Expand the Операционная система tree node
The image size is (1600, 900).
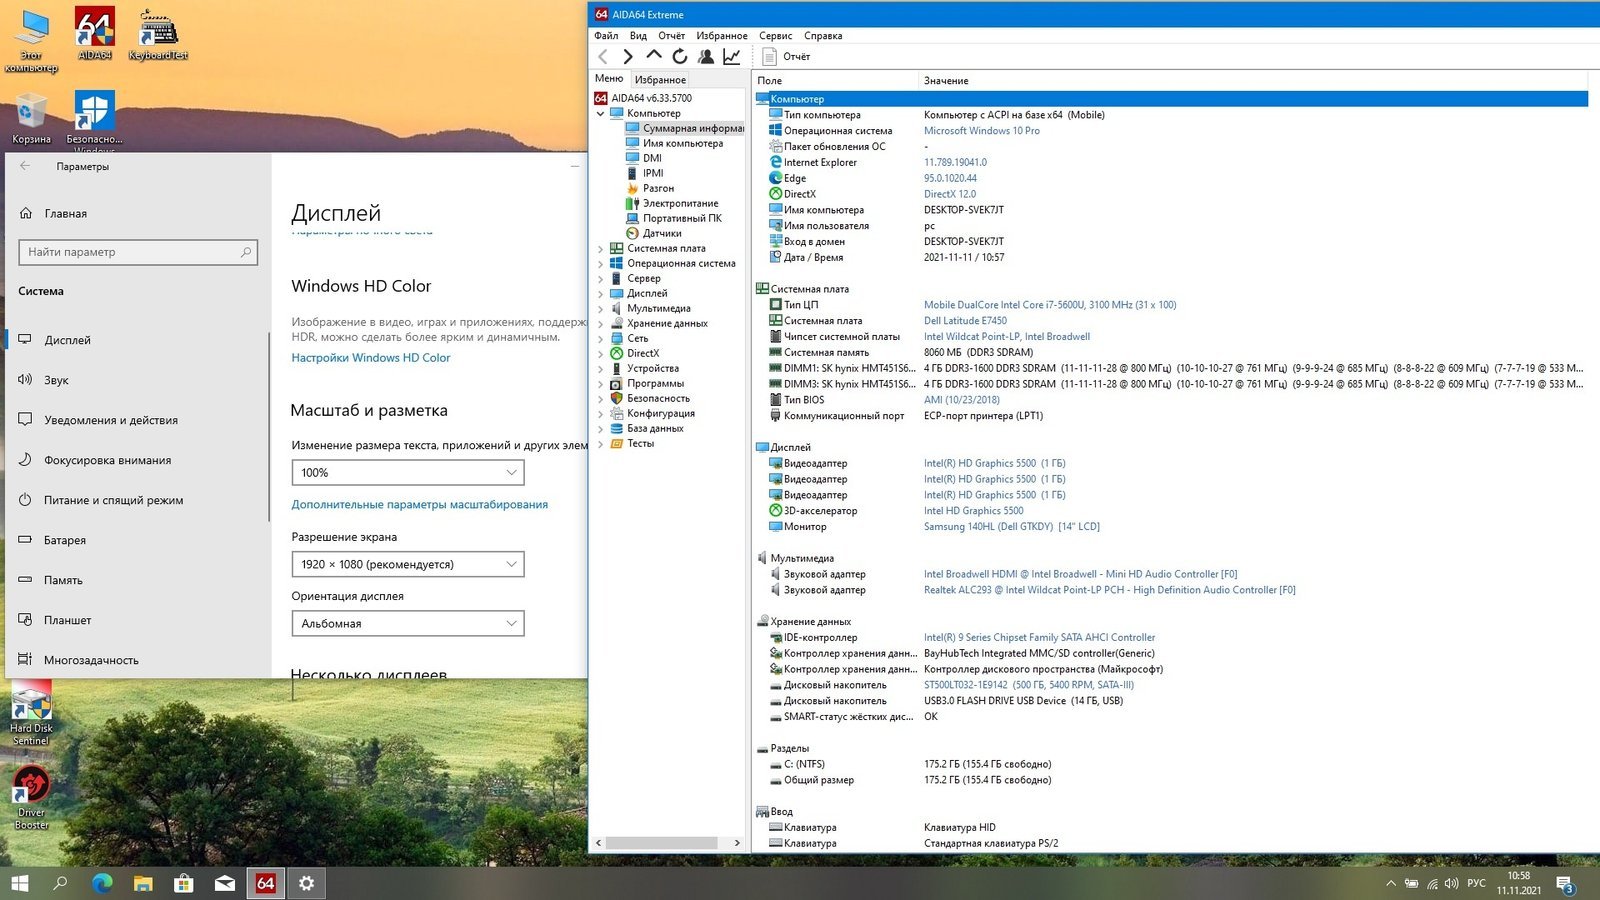pyautogui.click(x=601, y=263)
